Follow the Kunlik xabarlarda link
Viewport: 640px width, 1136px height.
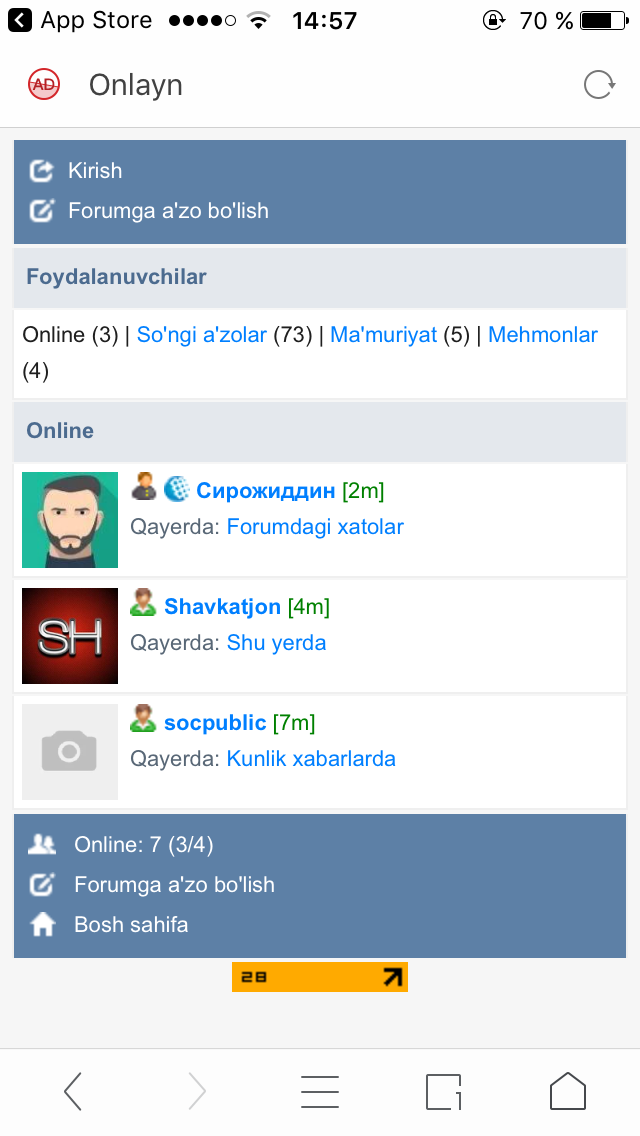tap(311, 759)
